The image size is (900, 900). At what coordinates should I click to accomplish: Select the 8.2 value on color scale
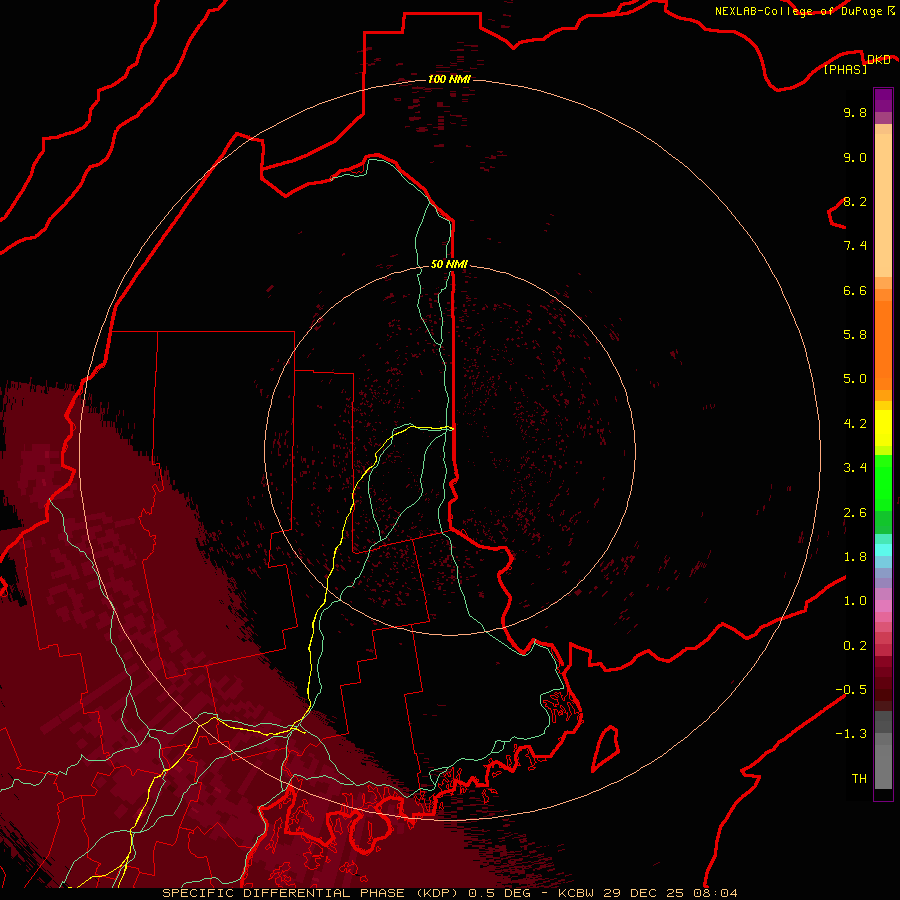click(x=855, y=201)
